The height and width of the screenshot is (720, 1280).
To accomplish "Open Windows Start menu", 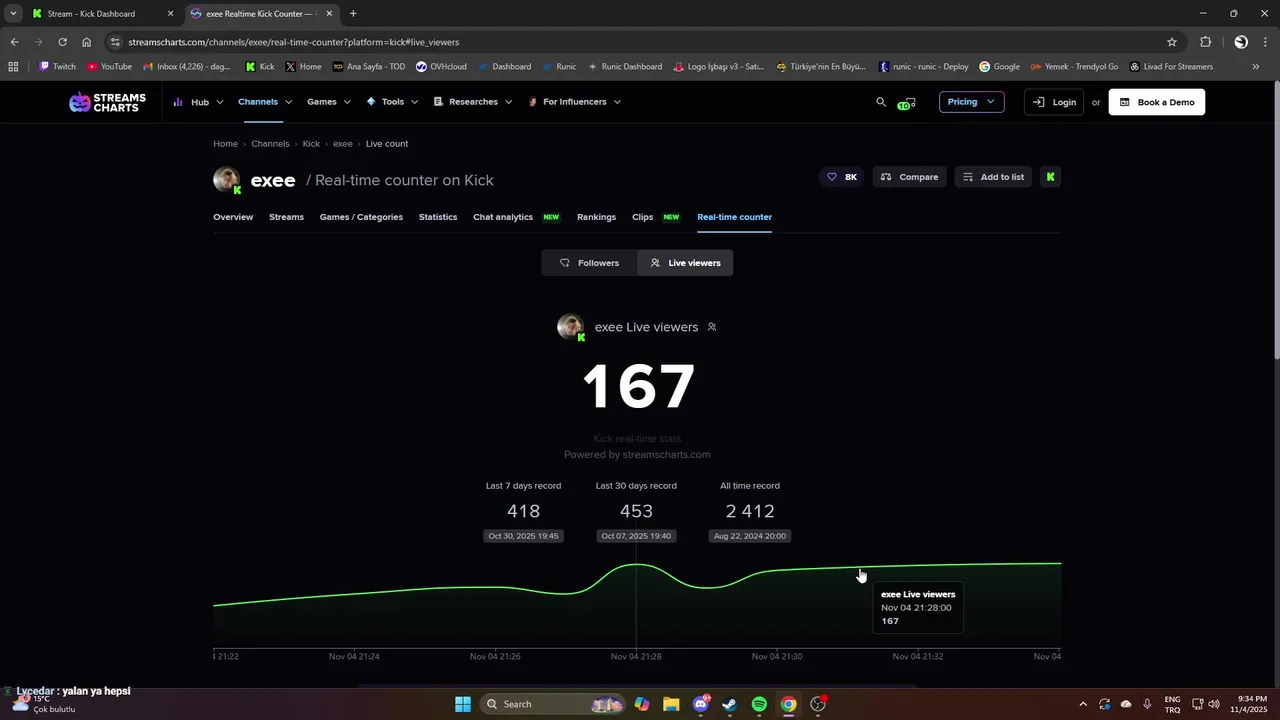I will coord(463,704).
